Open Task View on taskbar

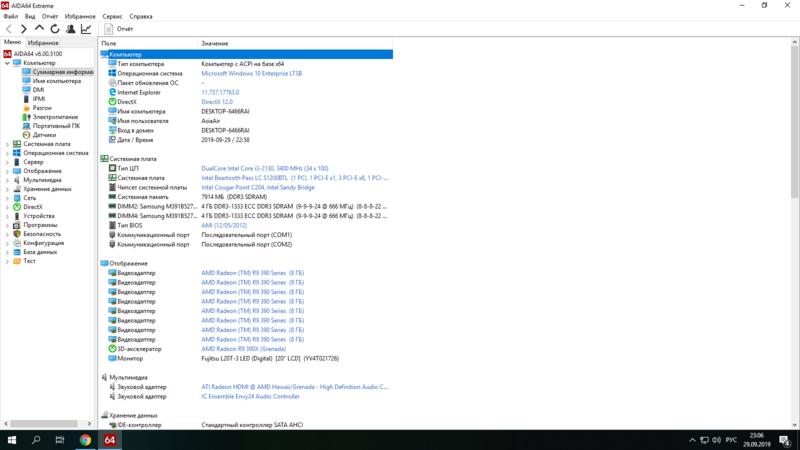(x=60, y=440)
